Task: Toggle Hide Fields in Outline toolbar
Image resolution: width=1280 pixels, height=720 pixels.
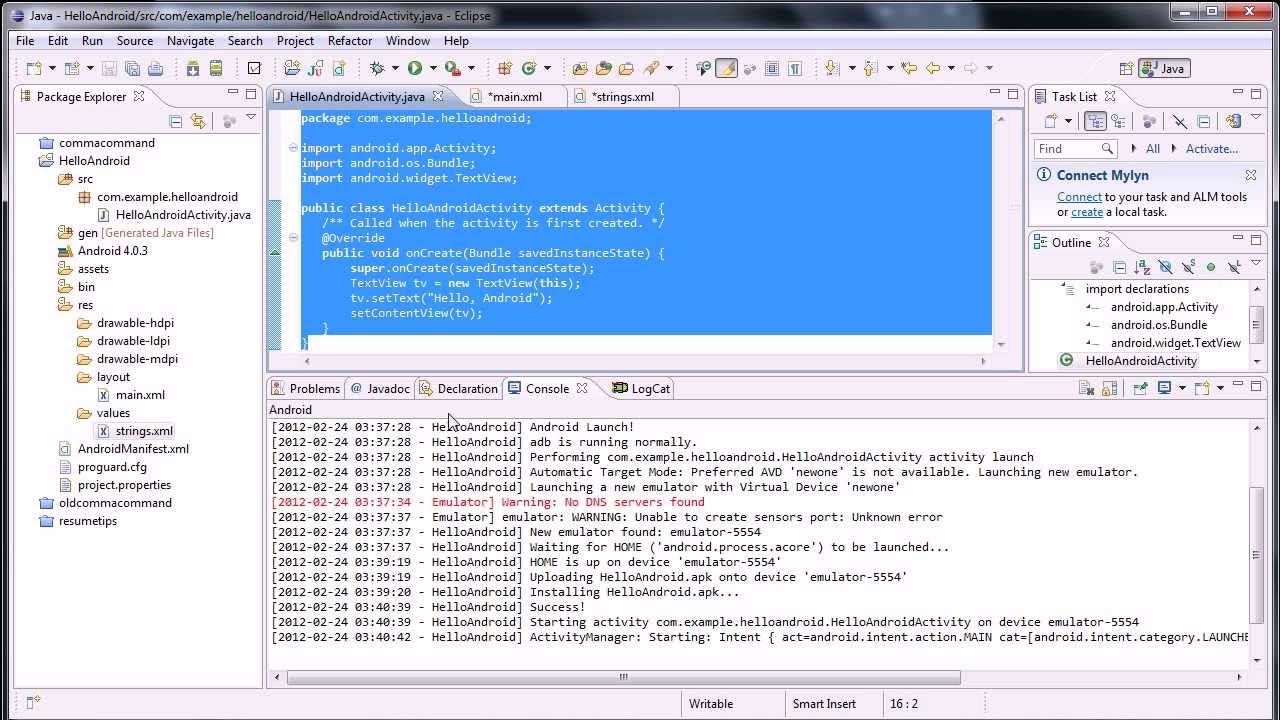Action: pyautogui.click(x=1165, y=267)
